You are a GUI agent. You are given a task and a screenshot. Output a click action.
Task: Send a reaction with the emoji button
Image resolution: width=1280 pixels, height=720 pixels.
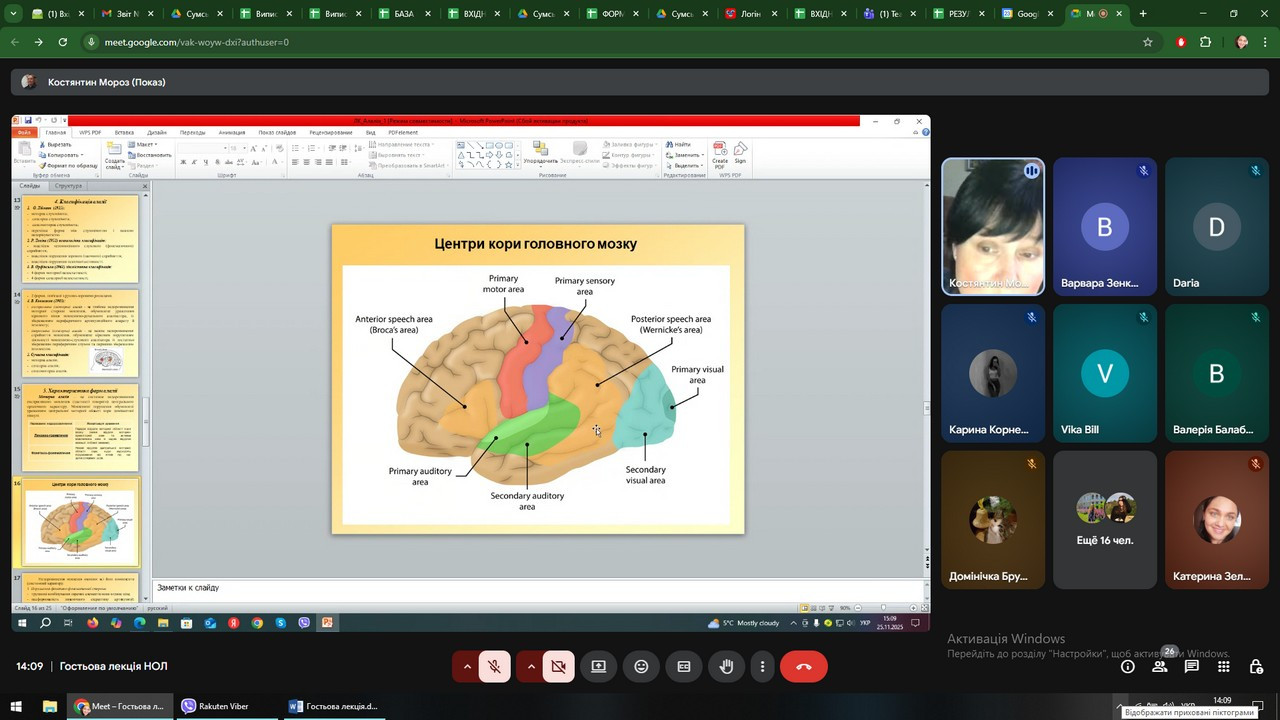(641, 666)
